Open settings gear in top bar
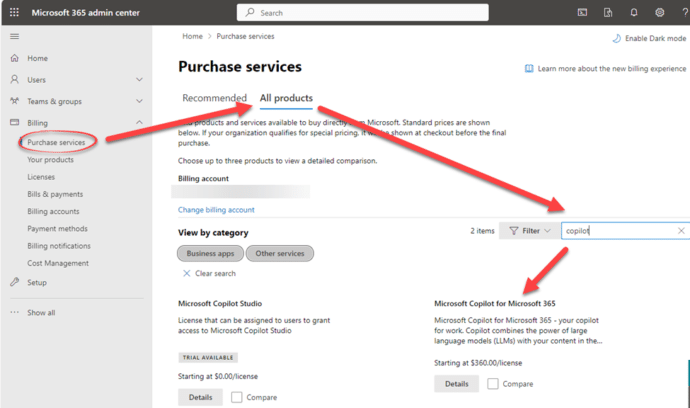The image size is (690, 408). point(660,13)
